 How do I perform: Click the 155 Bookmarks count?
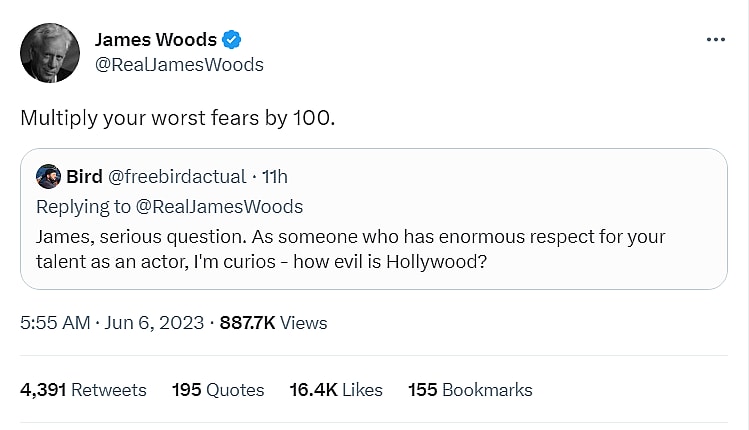(470, 390)
